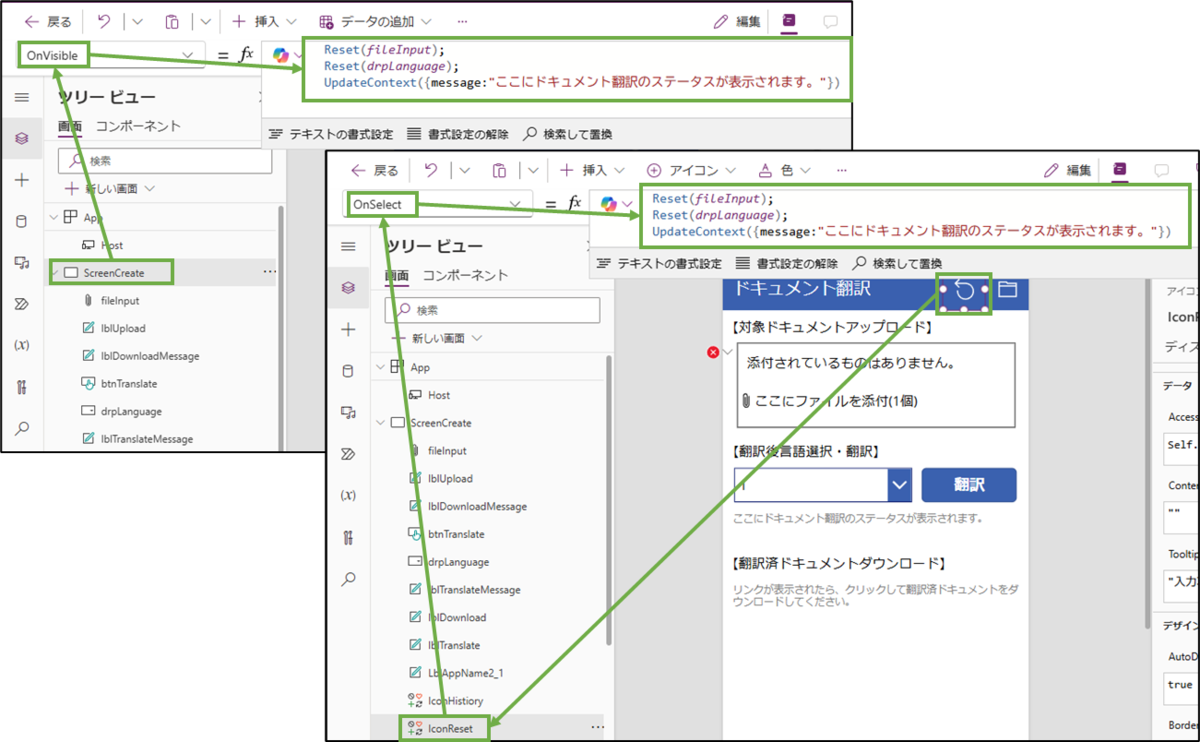
Task: Click ここにファイルを添付 on the canvas
Action: click(829, 401)
